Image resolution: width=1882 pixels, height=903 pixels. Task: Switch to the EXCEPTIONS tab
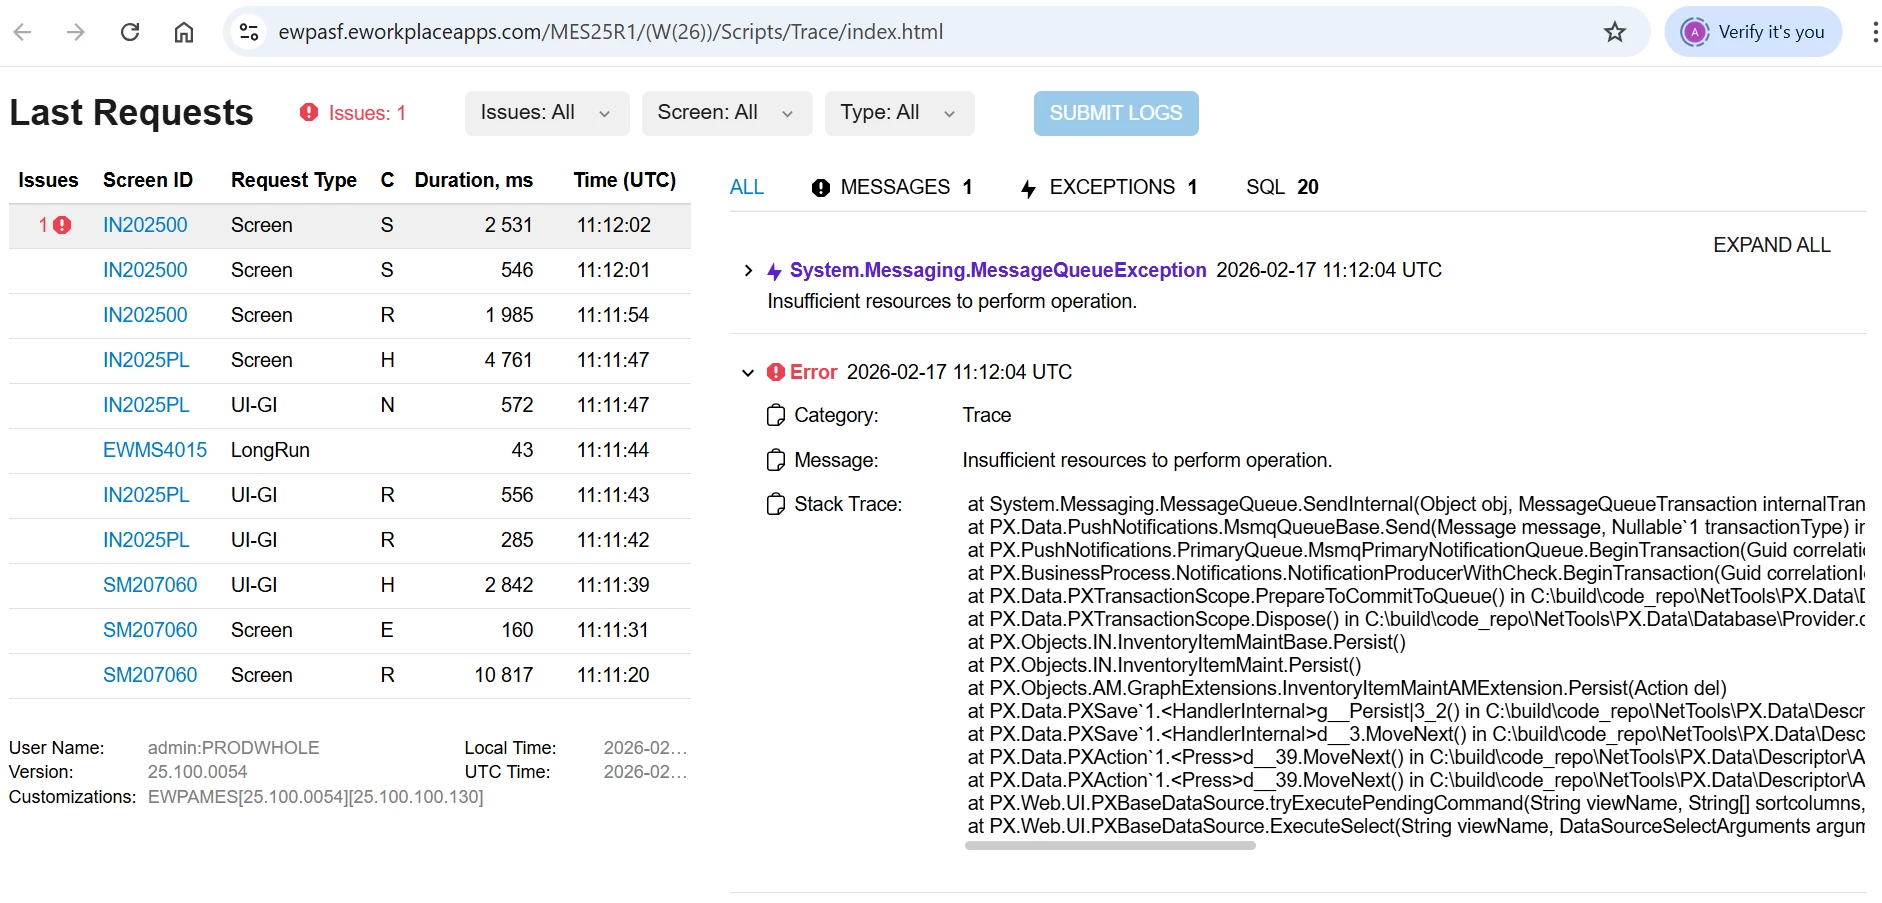point(1108,187)
